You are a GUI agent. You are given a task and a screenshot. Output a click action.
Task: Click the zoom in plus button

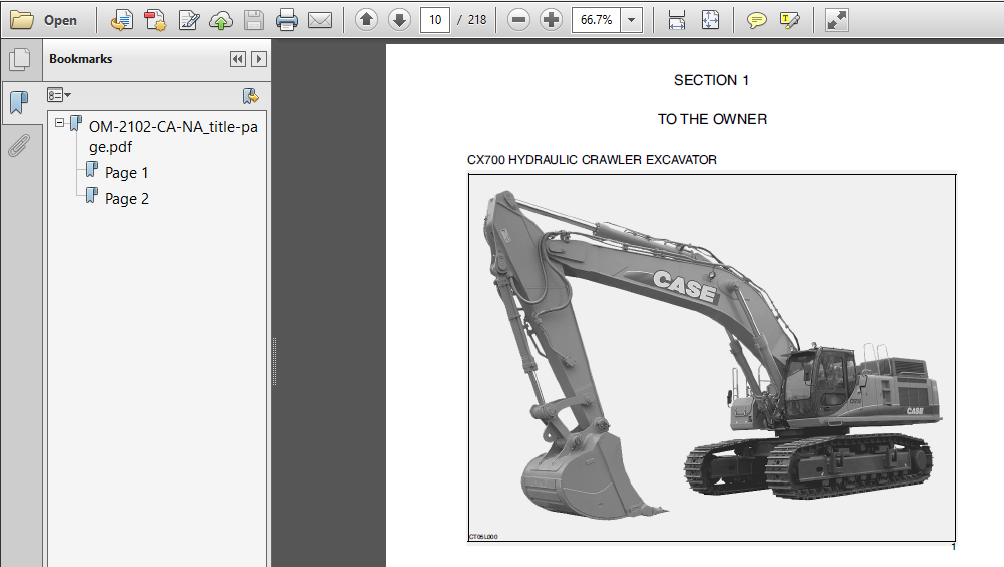[x=551, y=20]
